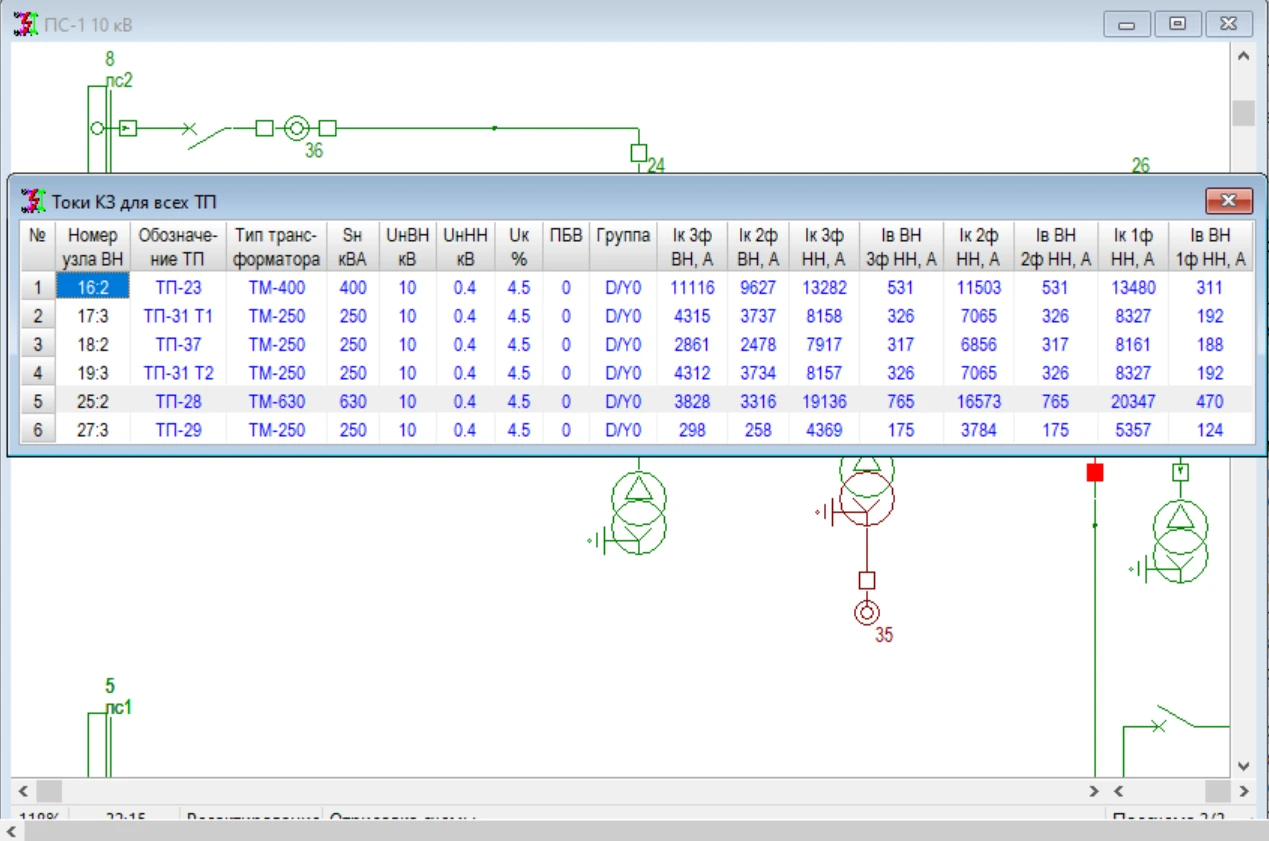The height and width of the screenshot is (841, 1269).
Task: Select the highlighted 16:2 node cell
Action: click(92, 288)
